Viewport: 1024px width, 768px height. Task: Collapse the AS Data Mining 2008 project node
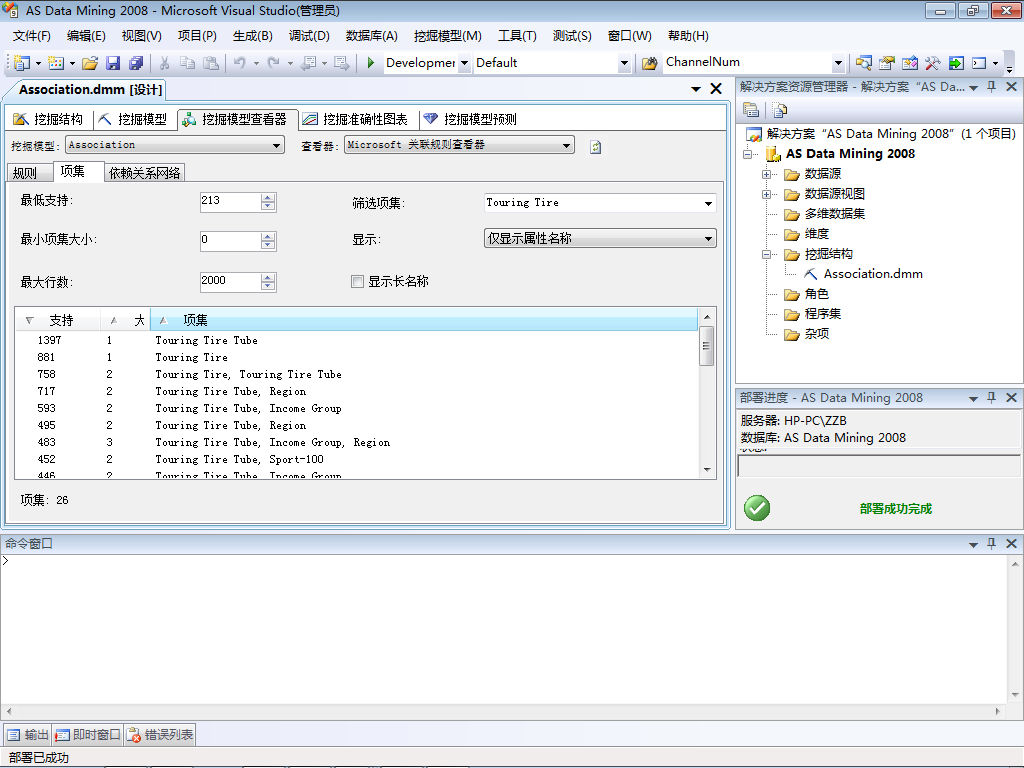747,155
